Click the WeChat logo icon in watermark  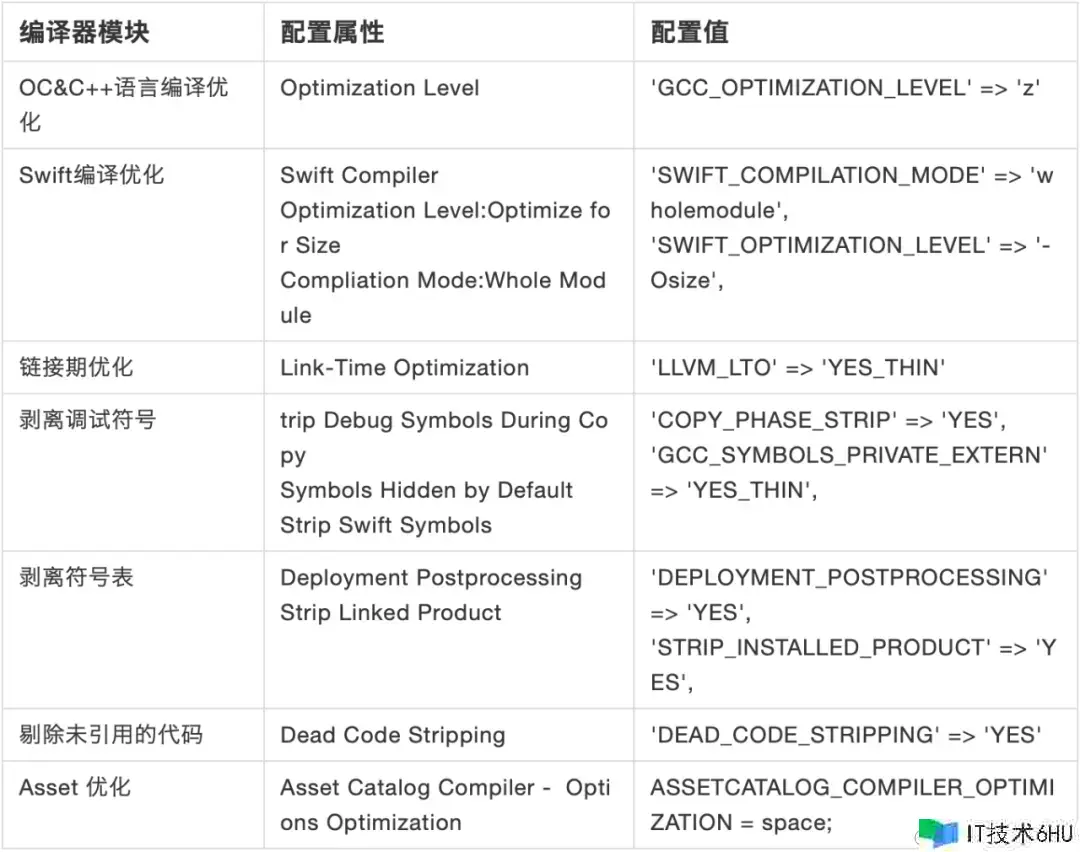(937, 831)
